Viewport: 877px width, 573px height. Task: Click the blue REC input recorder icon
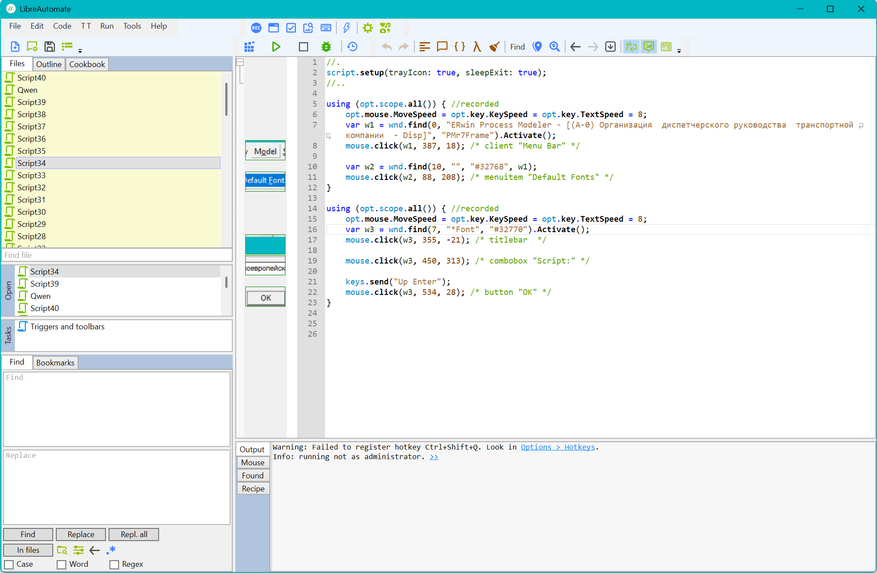pos(256,27)
